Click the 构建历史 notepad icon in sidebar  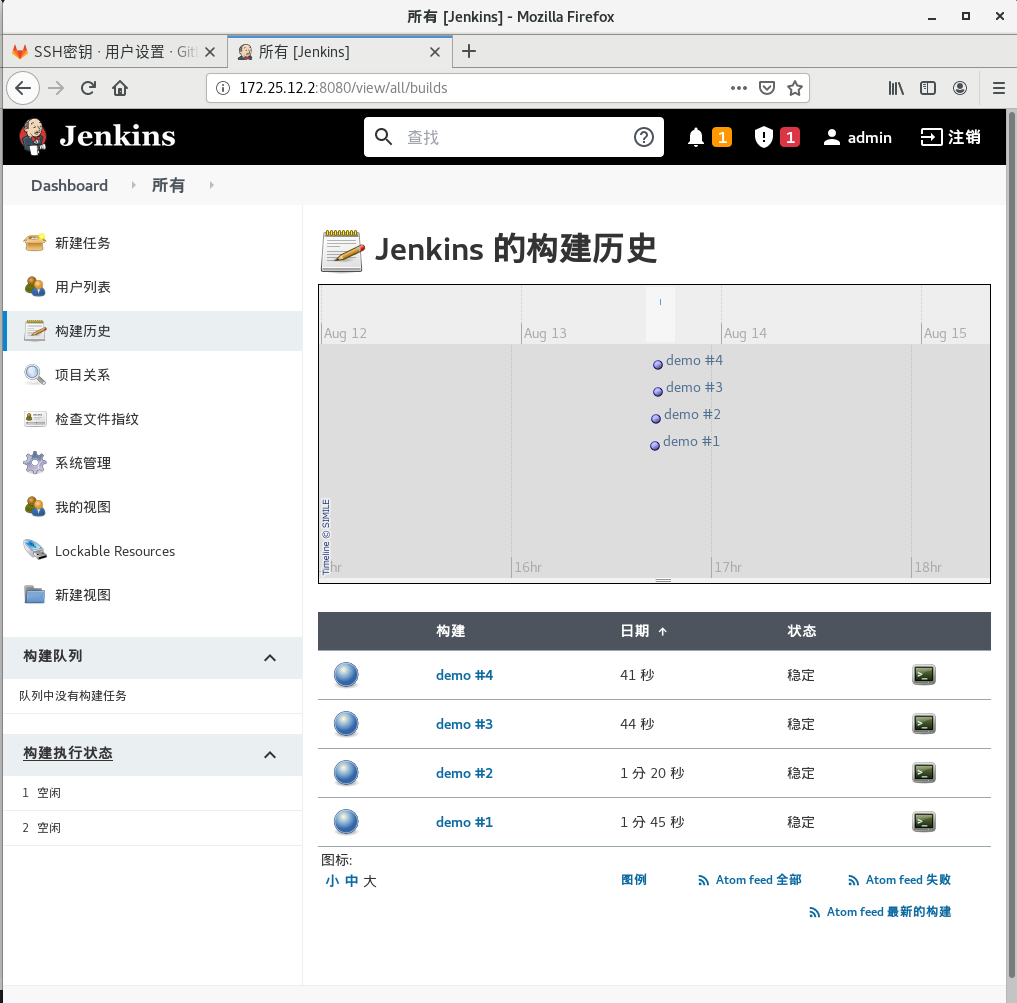click(x=34, y=330)
